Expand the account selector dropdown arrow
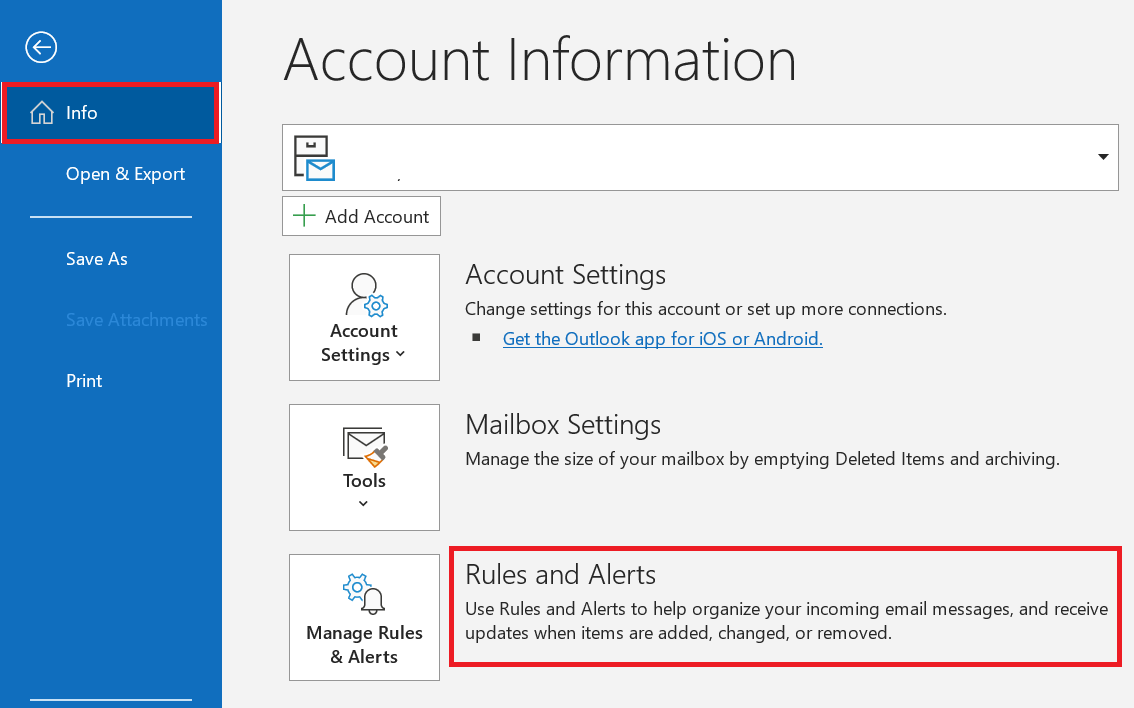Viewport: 1134px width, 708px height. click(x=1103, y=157)
